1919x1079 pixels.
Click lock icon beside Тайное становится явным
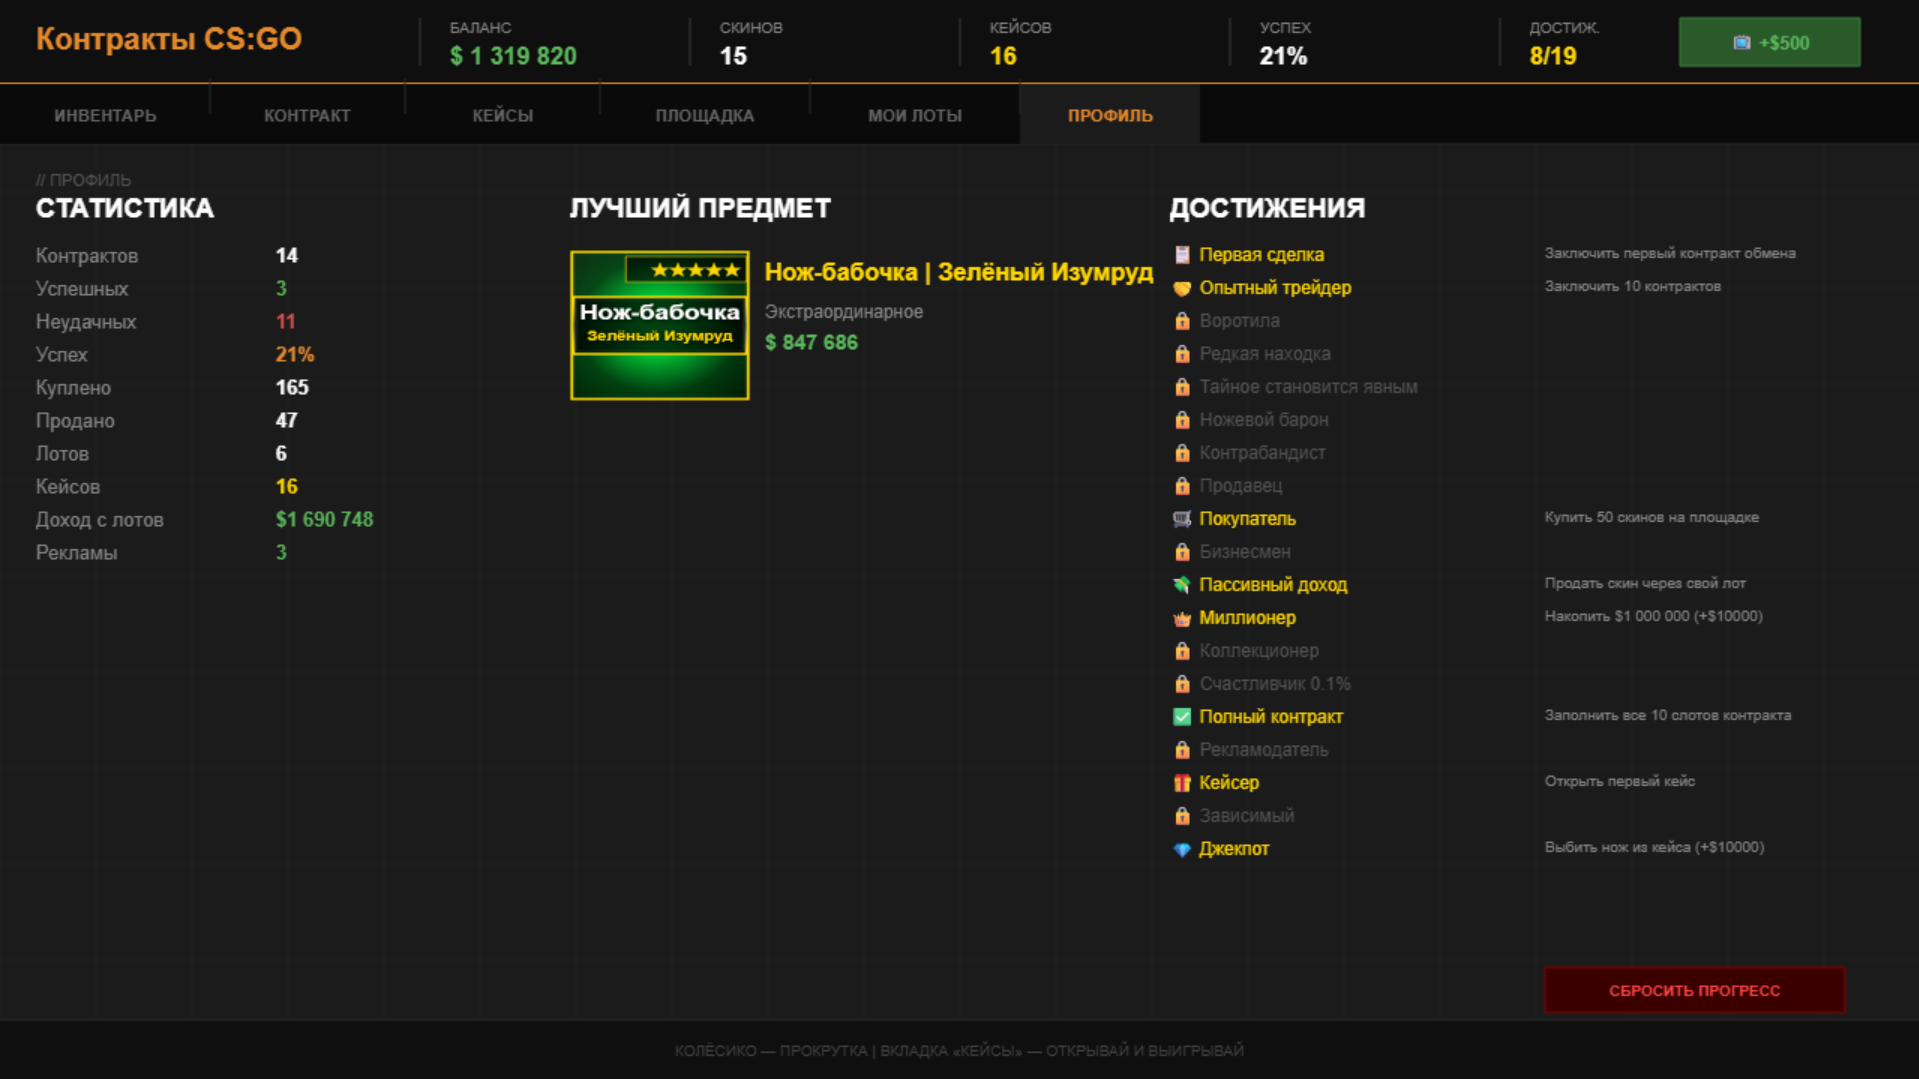tap(1182, 387)
